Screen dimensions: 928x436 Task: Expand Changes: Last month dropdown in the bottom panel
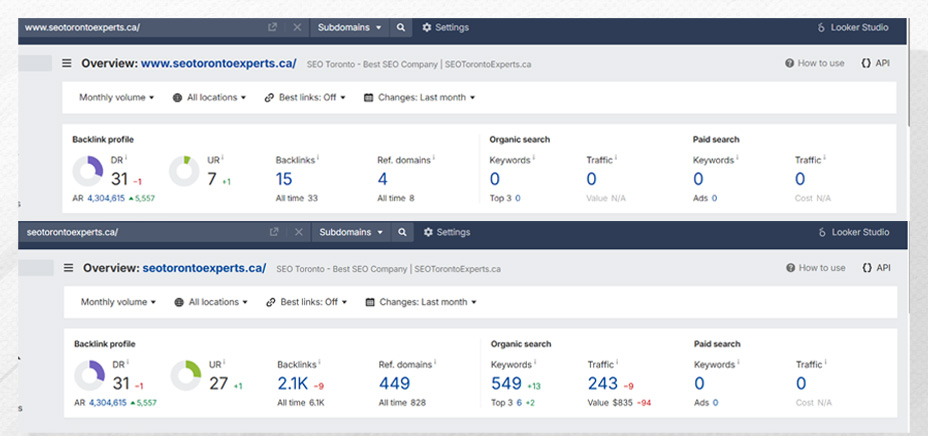click(421, 302)
